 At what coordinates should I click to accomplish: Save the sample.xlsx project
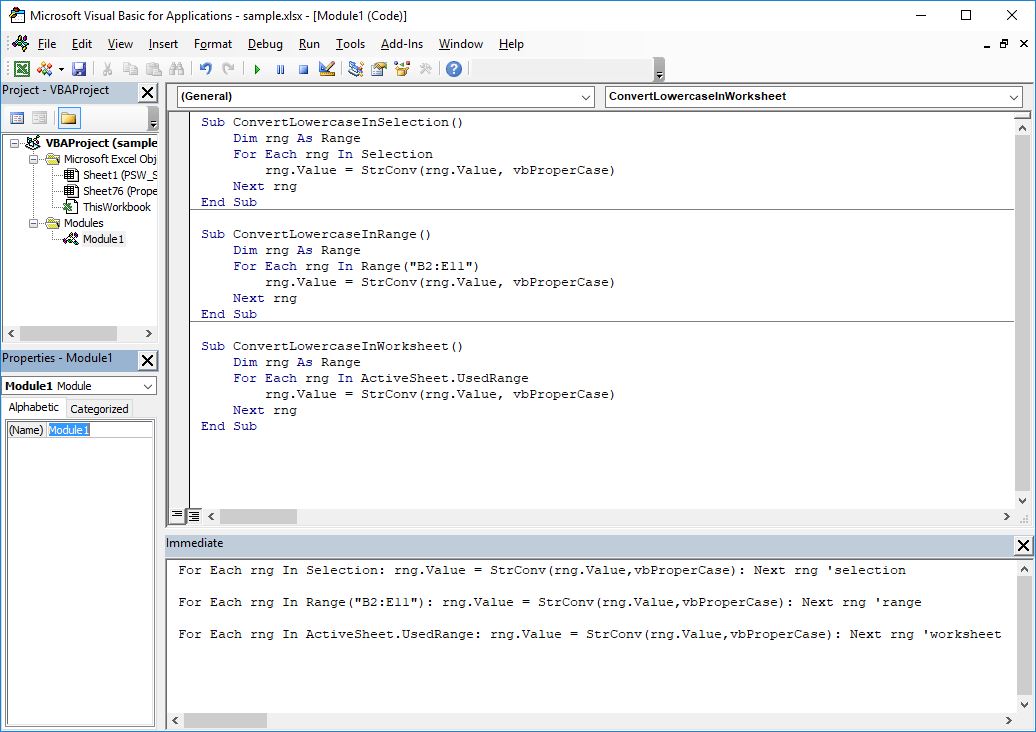[78, 68]
